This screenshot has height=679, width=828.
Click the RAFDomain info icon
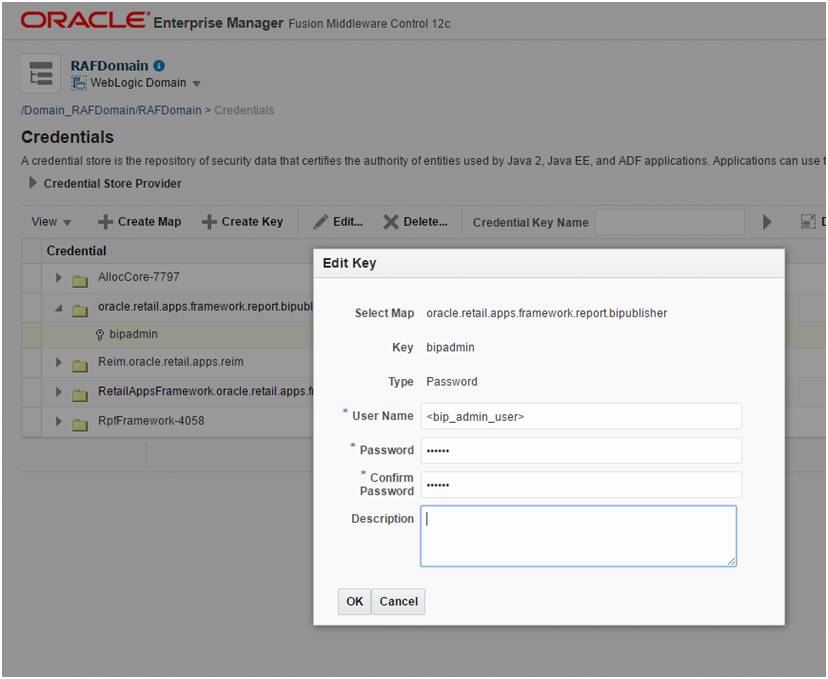(159, 66)
